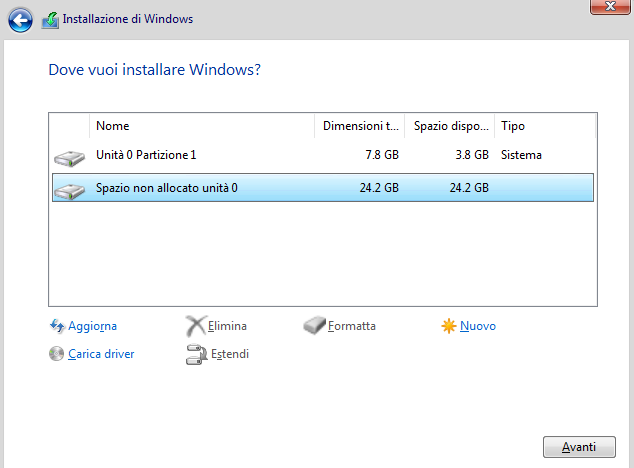The image size is (634, 468).
Task: Click the drive icon for Unità 0 Partizione 1
Action: 70,158
